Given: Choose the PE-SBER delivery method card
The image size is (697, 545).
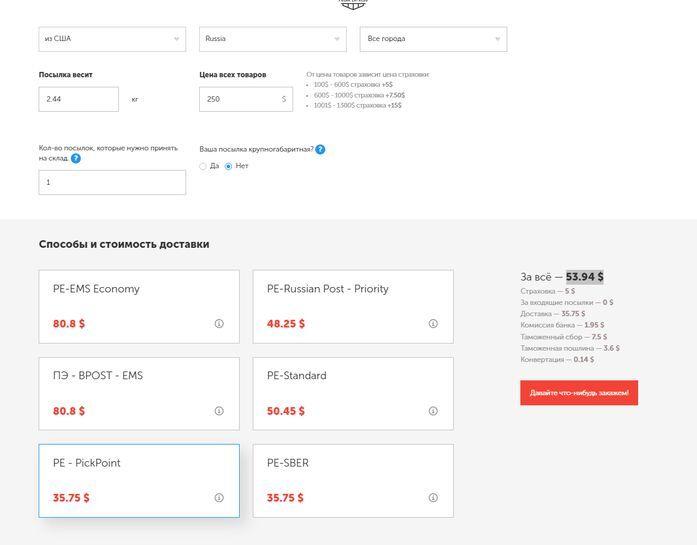Looking at the screenshot, I should 352,480.
